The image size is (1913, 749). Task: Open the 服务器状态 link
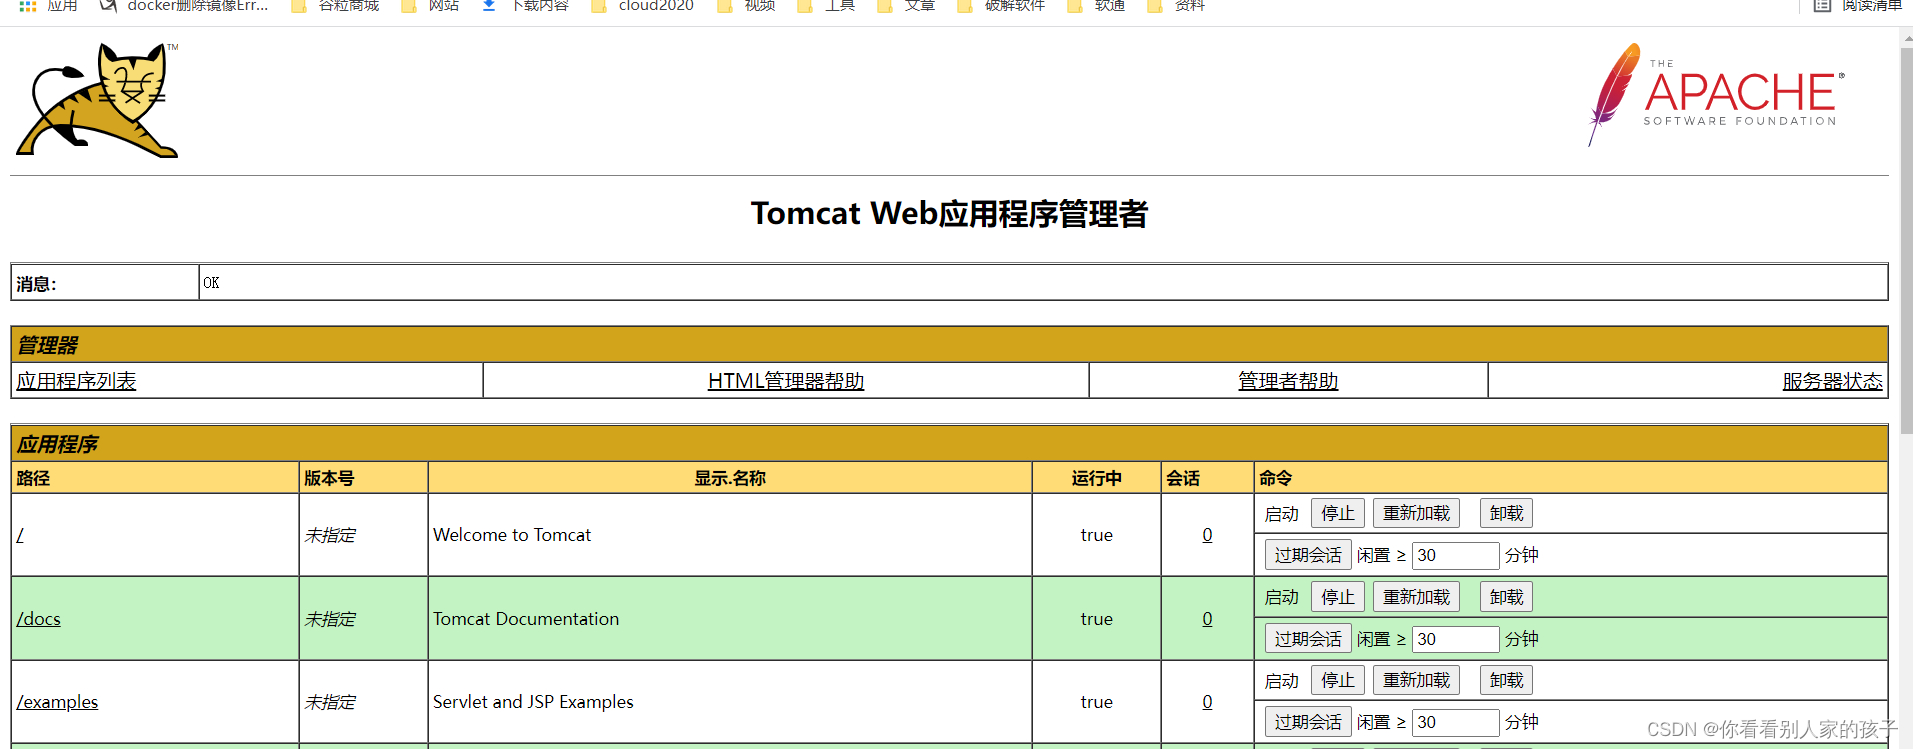tap(1832, 381)
